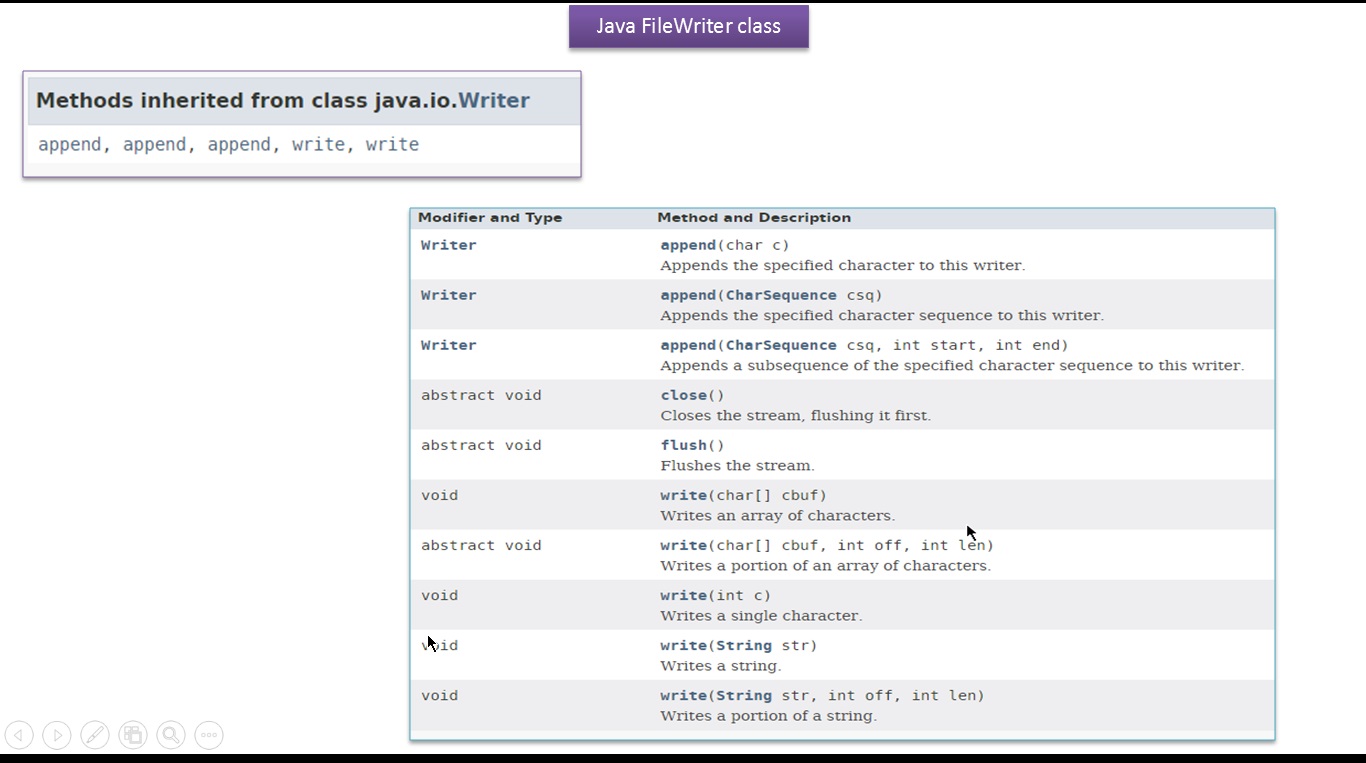Click CharSequence in the csq, int start row

(x=781, y=345)
